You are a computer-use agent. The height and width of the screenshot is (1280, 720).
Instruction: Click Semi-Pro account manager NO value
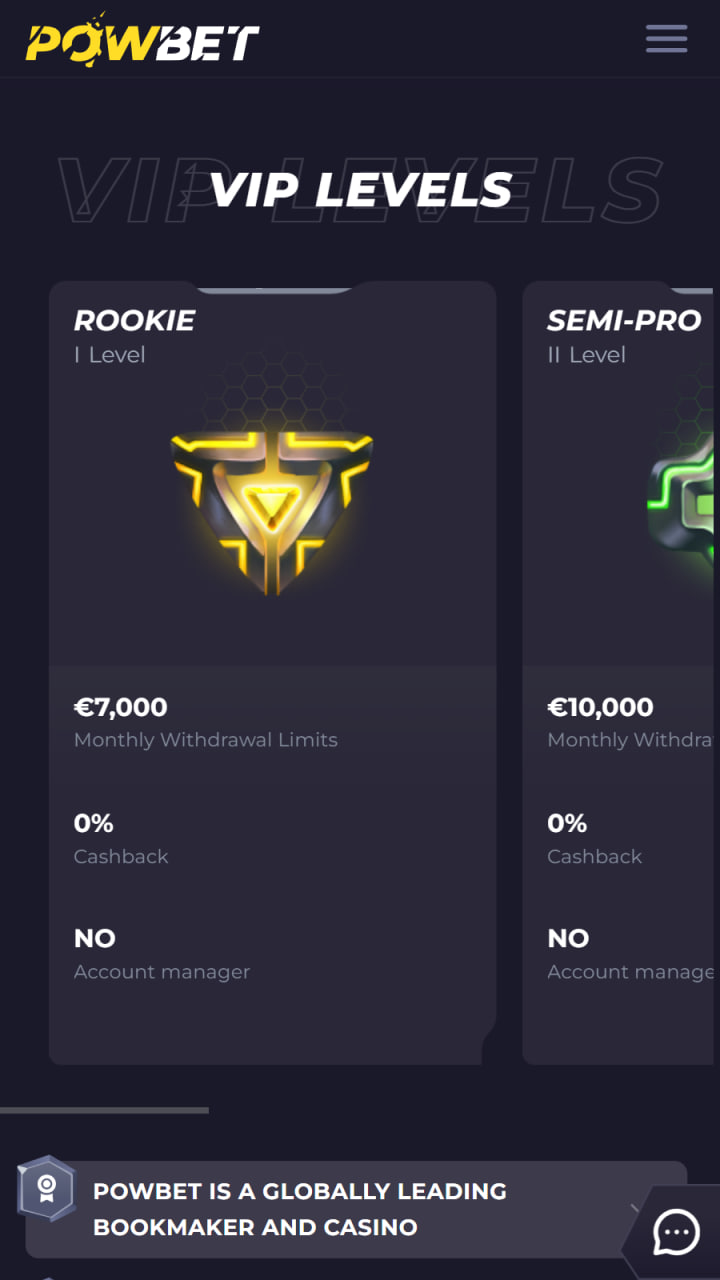click(x=568, y=938)
